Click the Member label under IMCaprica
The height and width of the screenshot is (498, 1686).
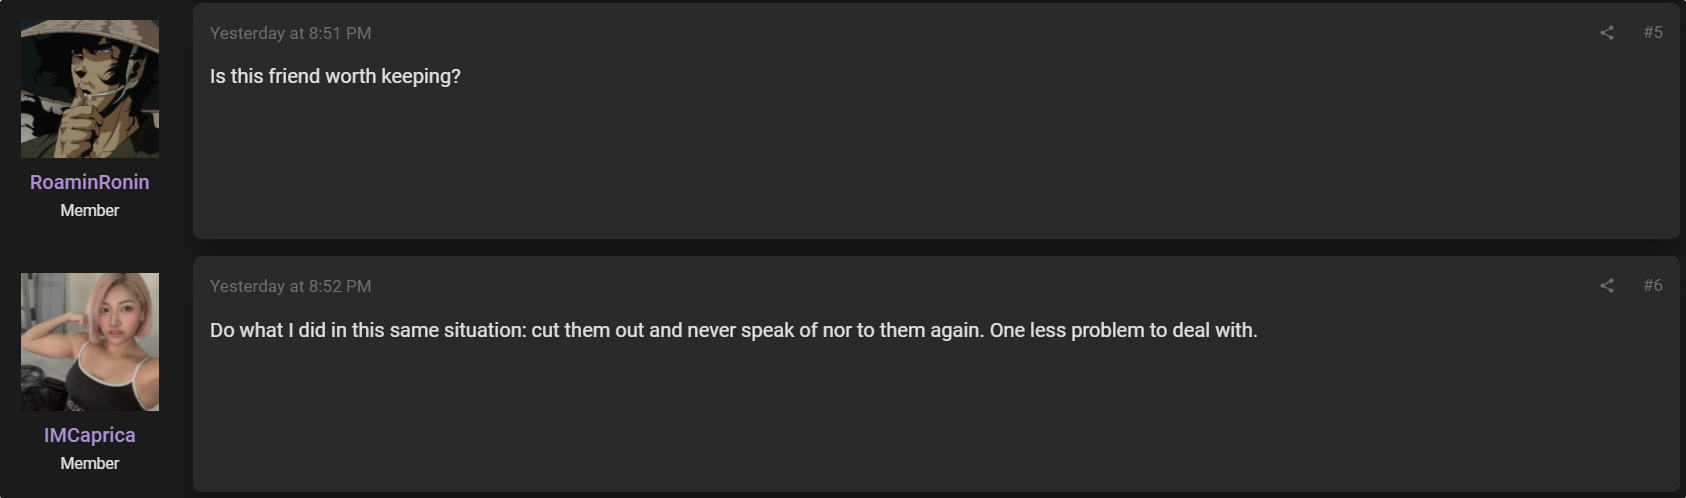pos(90,463)
